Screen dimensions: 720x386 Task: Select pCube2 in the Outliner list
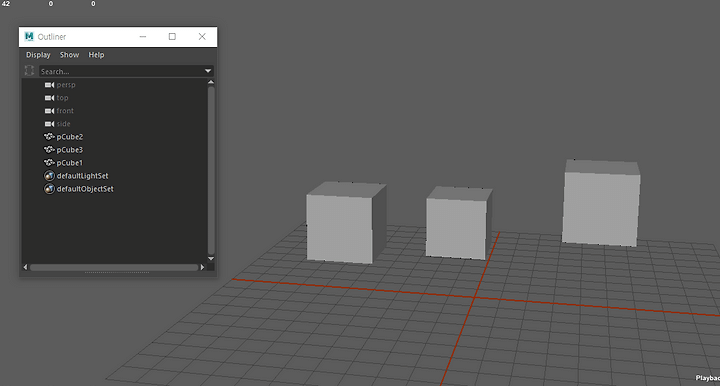coord(70,137)
